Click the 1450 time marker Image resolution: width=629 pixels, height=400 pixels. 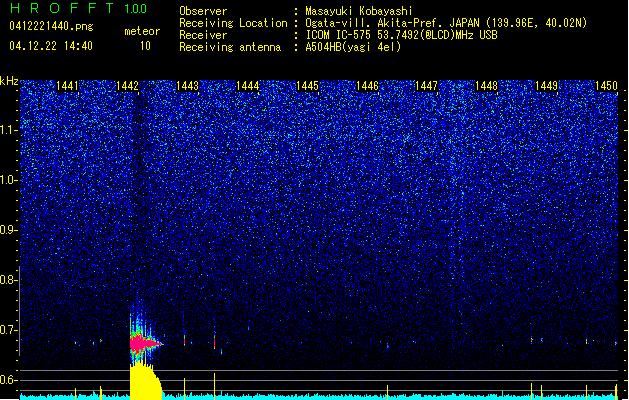point(606,86)
